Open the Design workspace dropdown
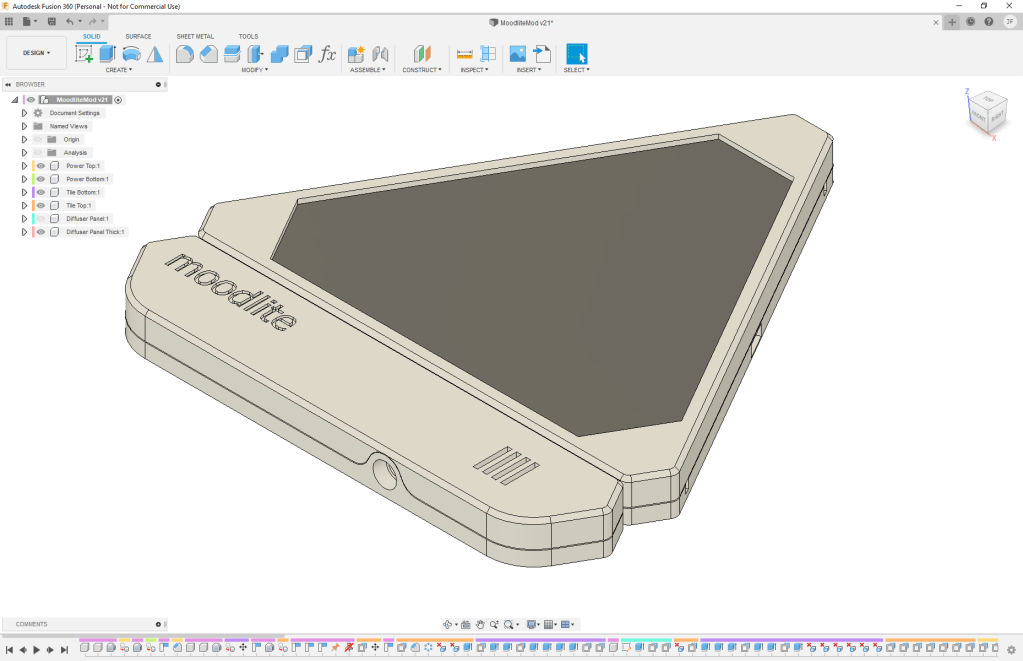The width and height of the screenshot is (1023, 661). (x=36, y=53)
